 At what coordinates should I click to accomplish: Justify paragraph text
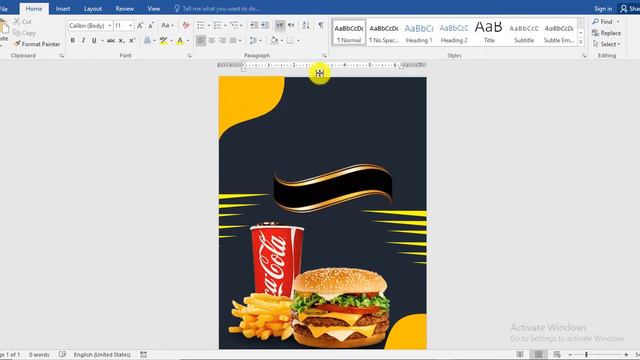tap(233, 40)
